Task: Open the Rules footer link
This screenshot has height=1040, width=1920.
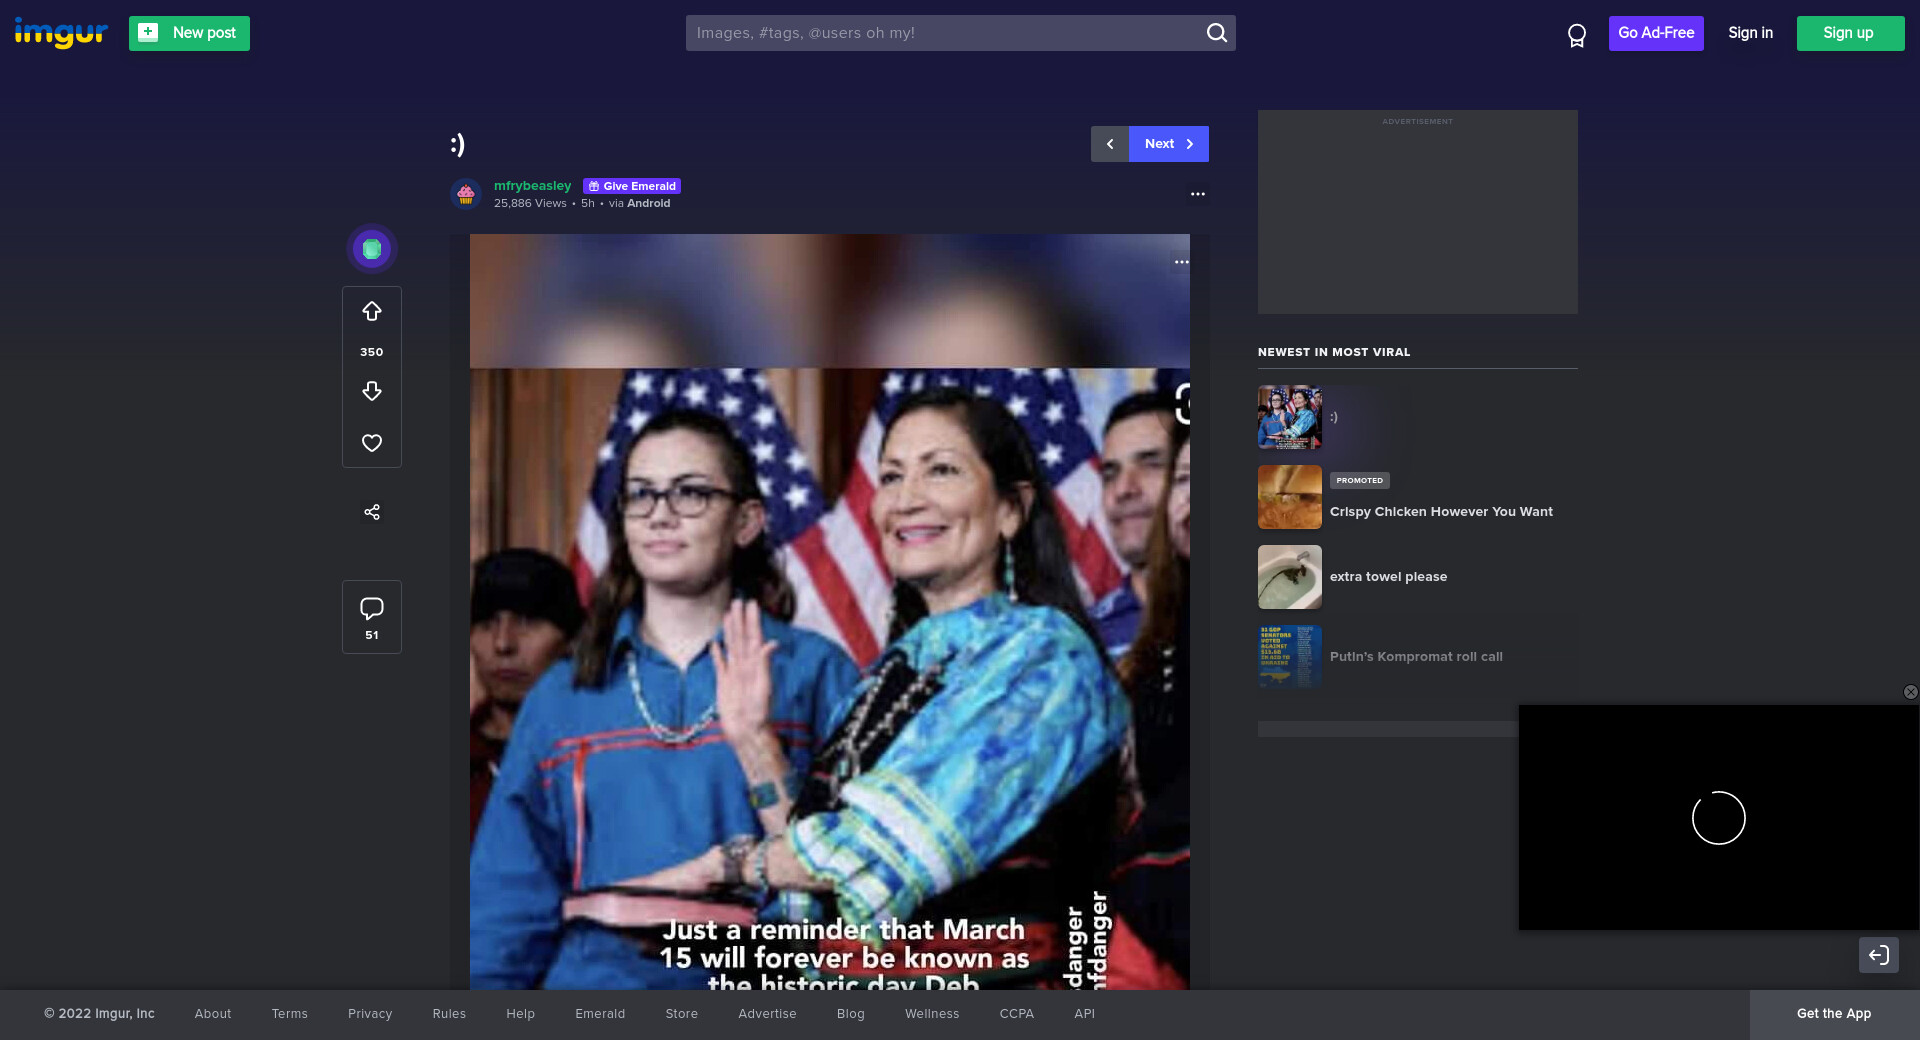Action: (449, 1014)
